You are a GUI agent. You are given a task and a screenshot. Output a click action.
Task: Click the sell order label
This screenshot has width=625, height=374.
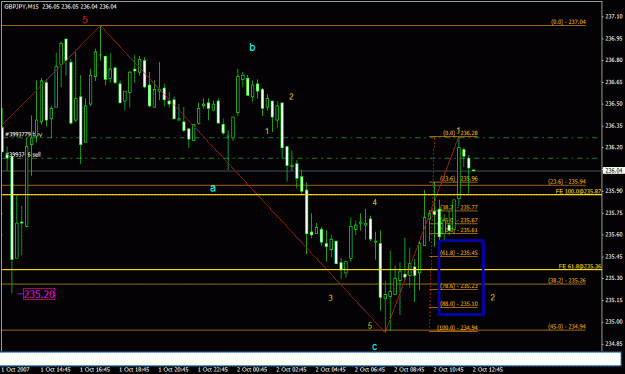22,155
